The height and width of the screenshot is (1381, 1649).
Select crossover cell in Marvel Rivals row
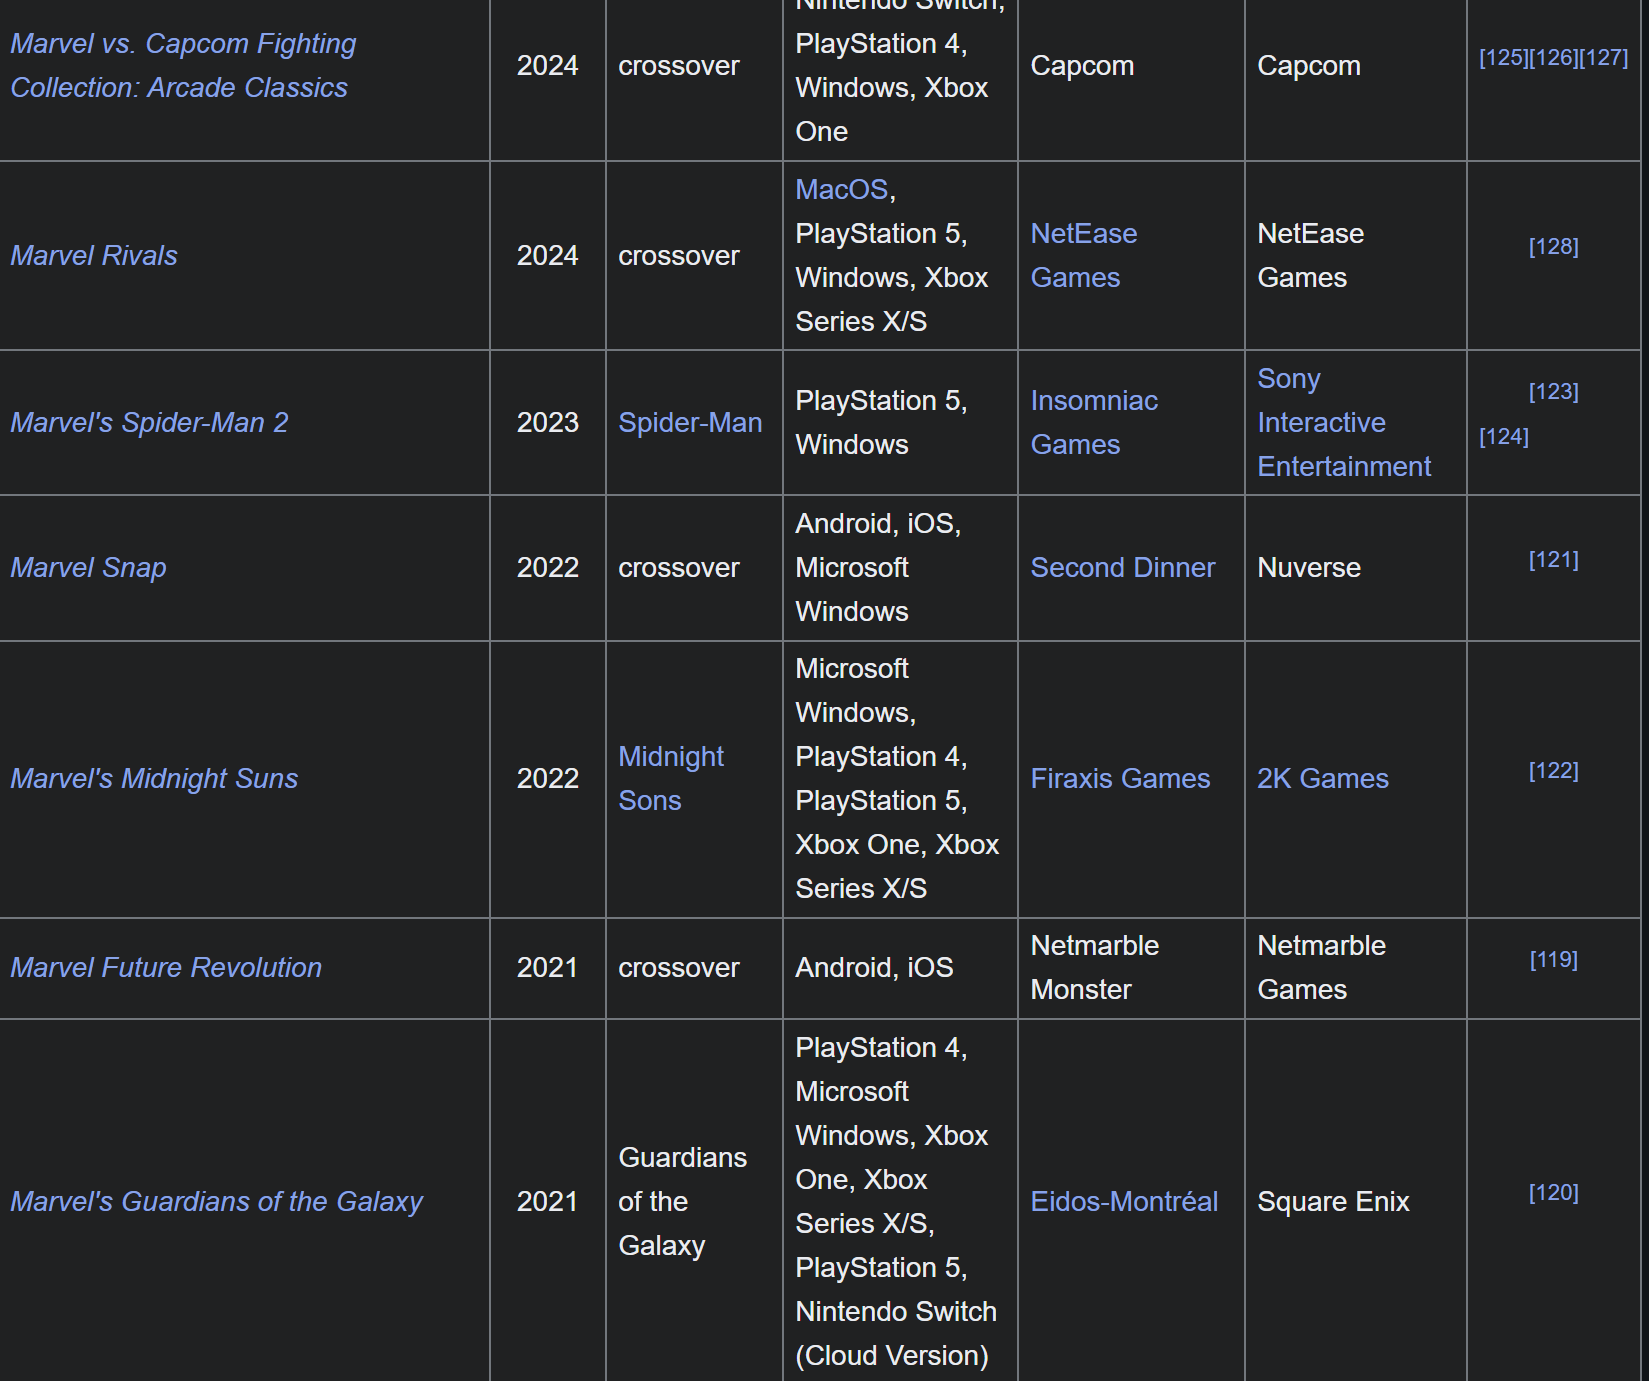pyautogui.click(x=694, y=256)
